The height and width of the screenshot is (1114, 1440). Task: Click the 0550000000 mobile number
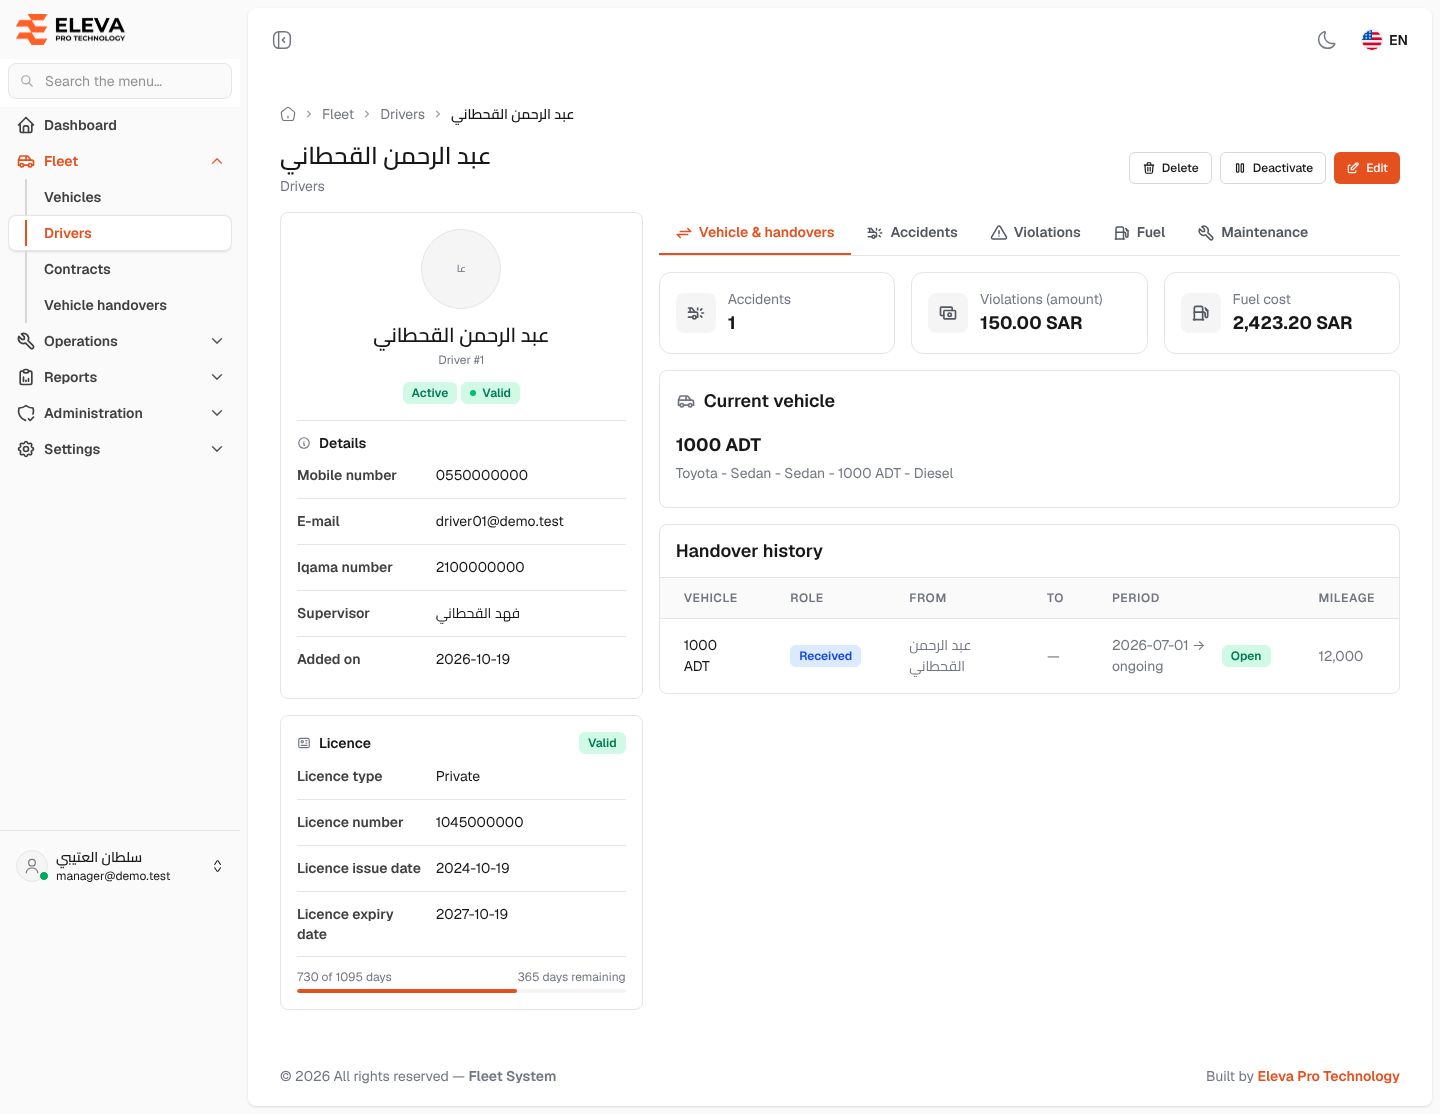482,475
